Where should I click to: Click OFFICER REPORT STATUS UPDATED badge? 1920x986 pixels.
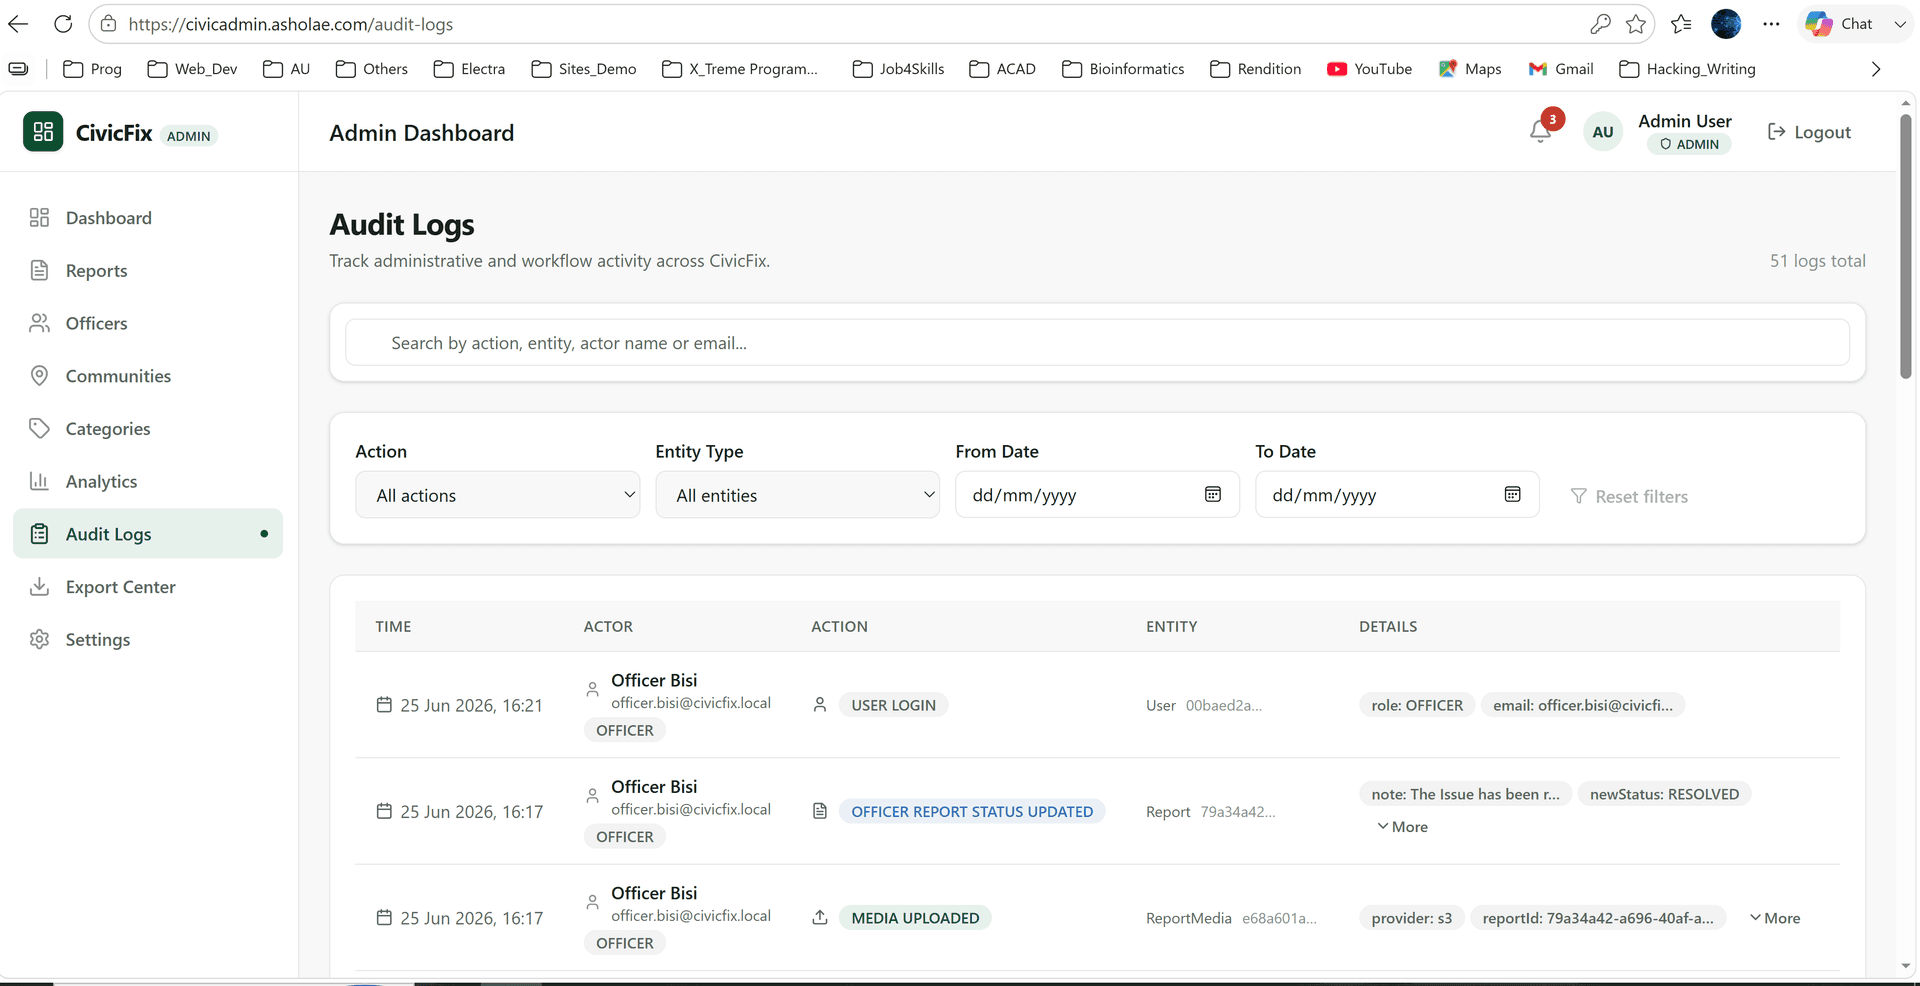click(x=972, y=811)
